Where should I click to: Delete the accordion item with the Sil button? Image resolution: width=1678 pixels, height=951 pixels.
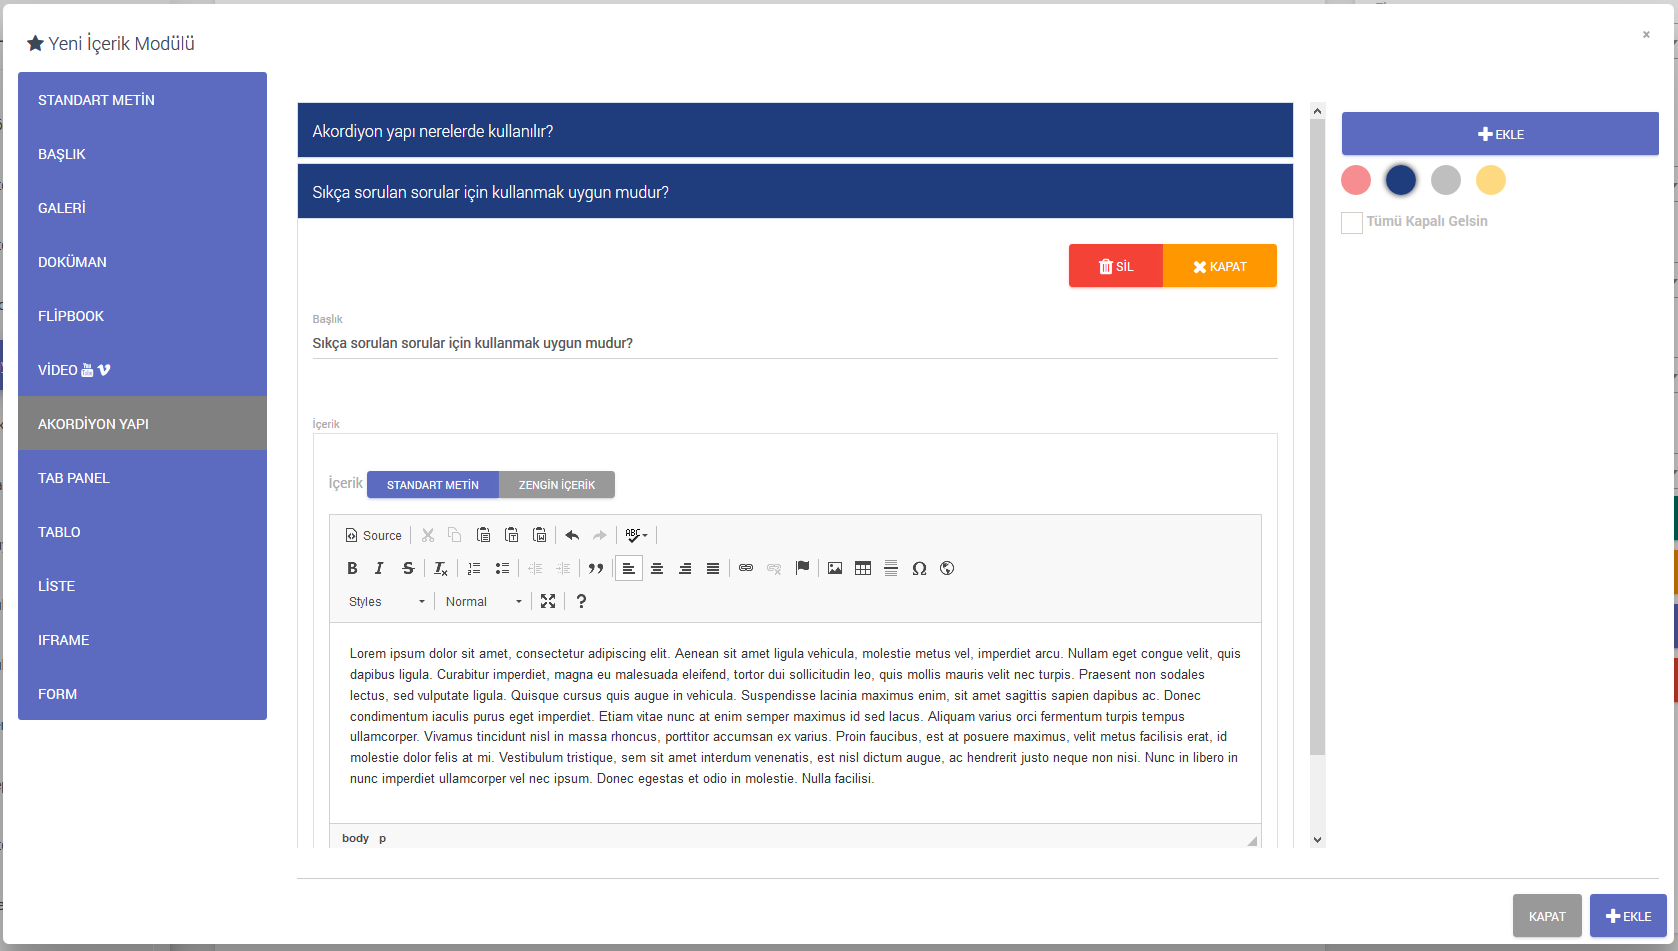[1116, 266]
